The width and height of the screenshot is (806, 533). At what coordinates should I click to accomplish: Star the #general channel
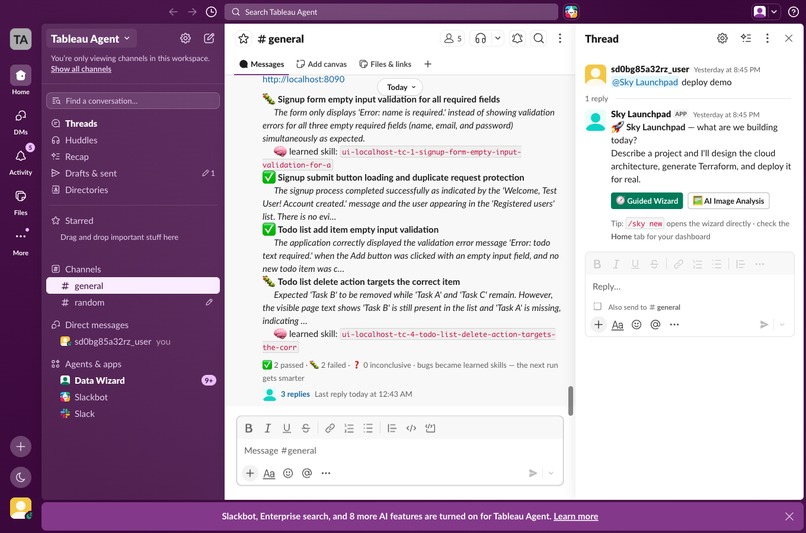coord(244,39)
